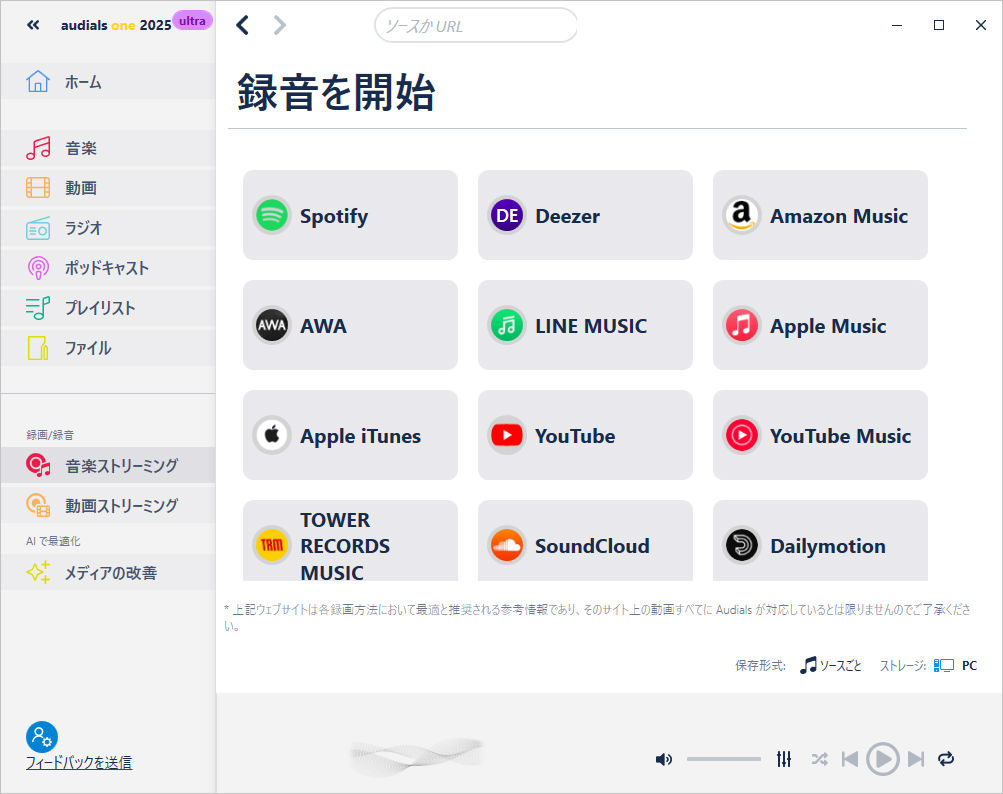Click the podcast icon beside ポッドキャスト
This screenshot has width=1003, height=794.
pyautogui.click(x=38, y=268)
